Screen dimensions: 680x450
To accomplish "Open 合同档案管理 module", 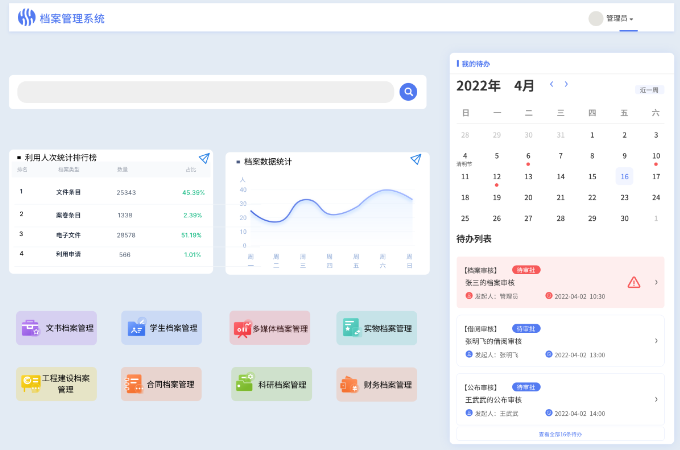I will 161,384.
